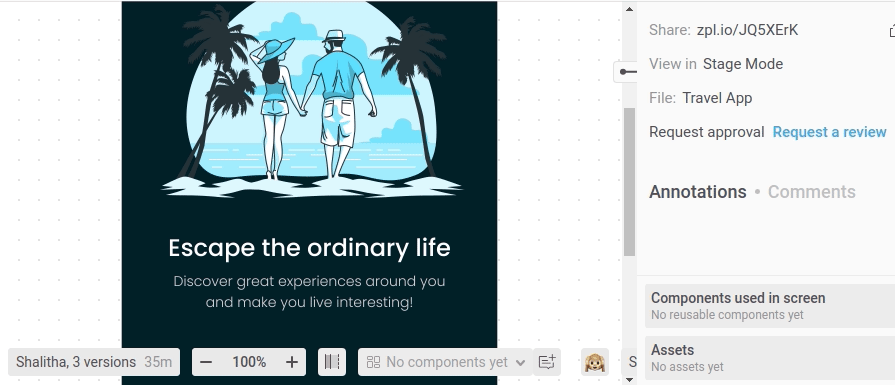This screenshot has width=895, height=385.
Task: Click the share export icon beside zpl.io link
Action: point(892,30)
